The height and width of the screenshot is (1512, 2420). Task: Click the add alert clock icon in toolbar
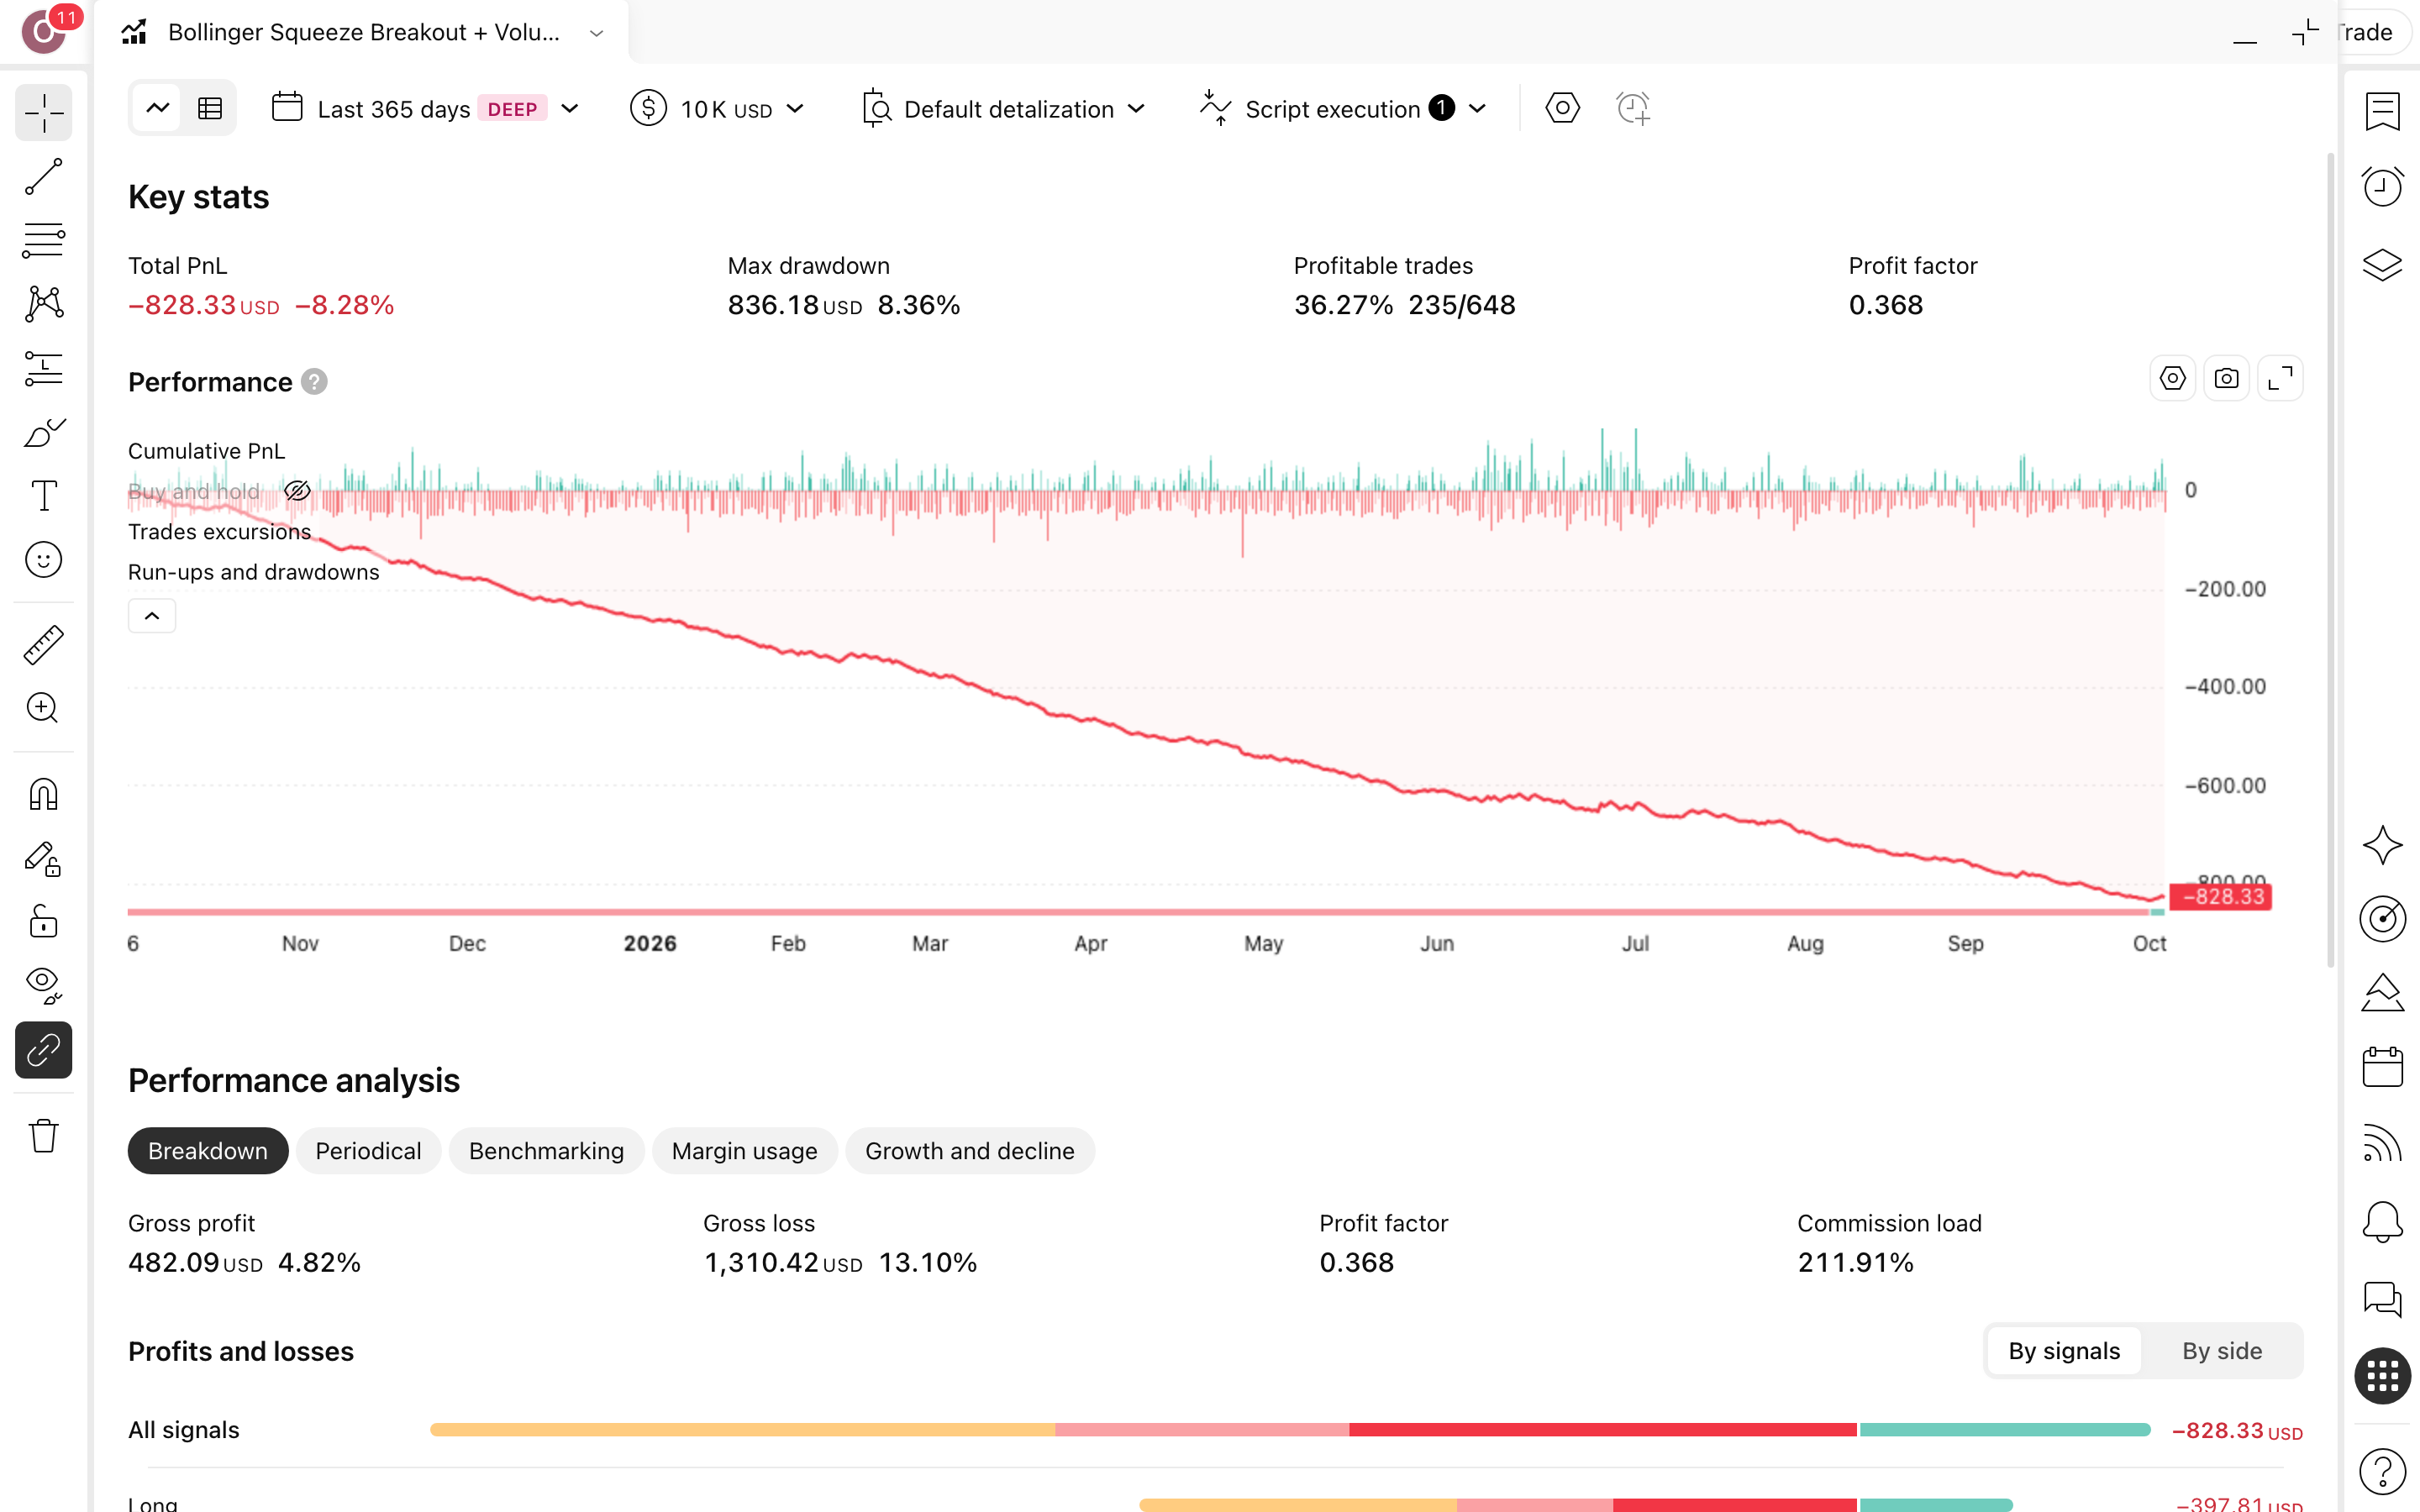1633,108
